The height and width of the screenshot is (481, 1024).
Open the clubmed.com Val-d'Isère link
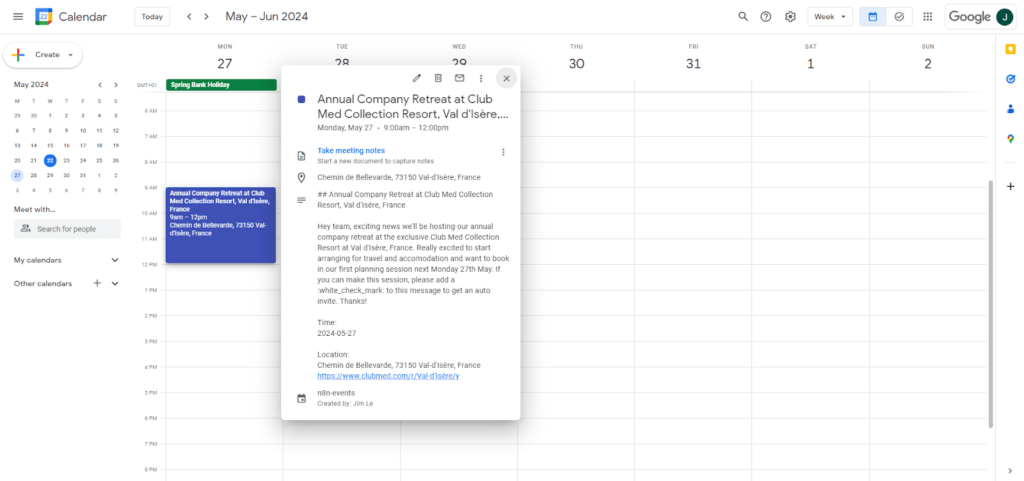[388, 376]
